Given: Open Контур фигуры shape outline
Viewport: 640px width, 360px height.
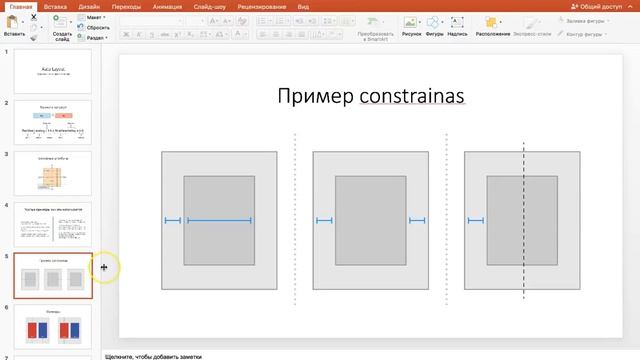Looking at the screenshot, I should tap(583, 34).
